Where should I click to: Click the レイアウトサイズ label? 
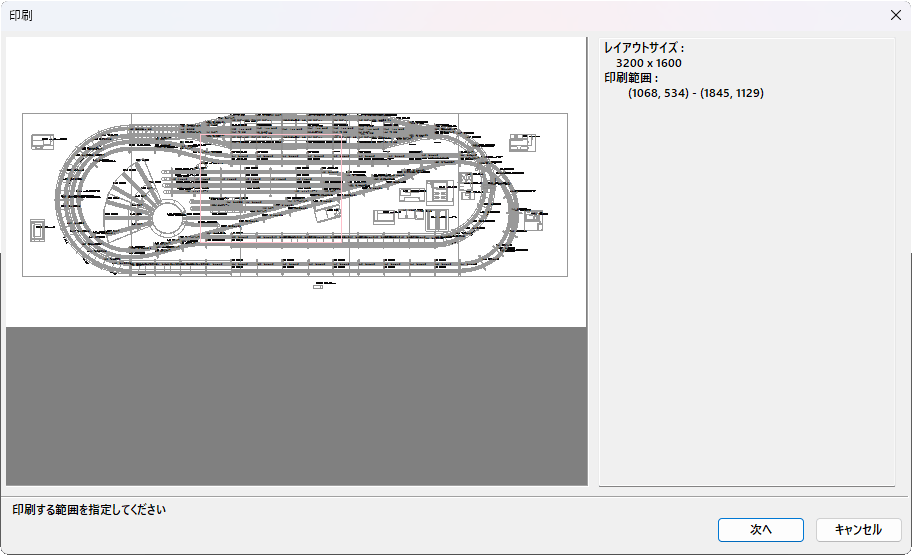(x=644, y=48)
